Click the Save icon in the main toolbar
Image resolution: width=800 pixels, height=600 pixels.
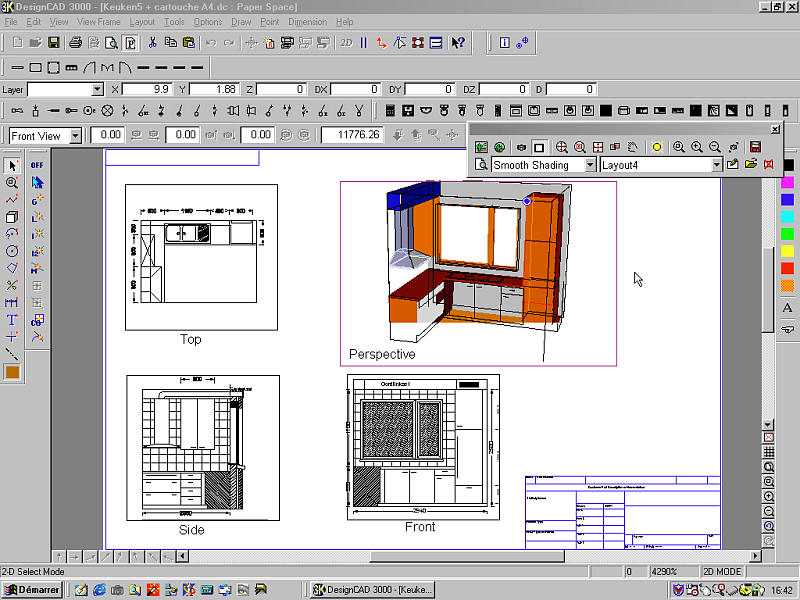click(x=54, y=43)
